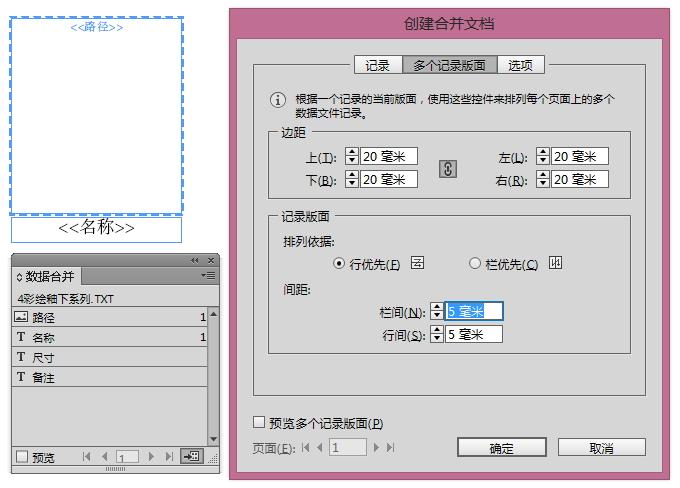Image resolution: width=680 pixels, height=488 pixels.
Task: Click the 取消 button
Action: (602, 447)
